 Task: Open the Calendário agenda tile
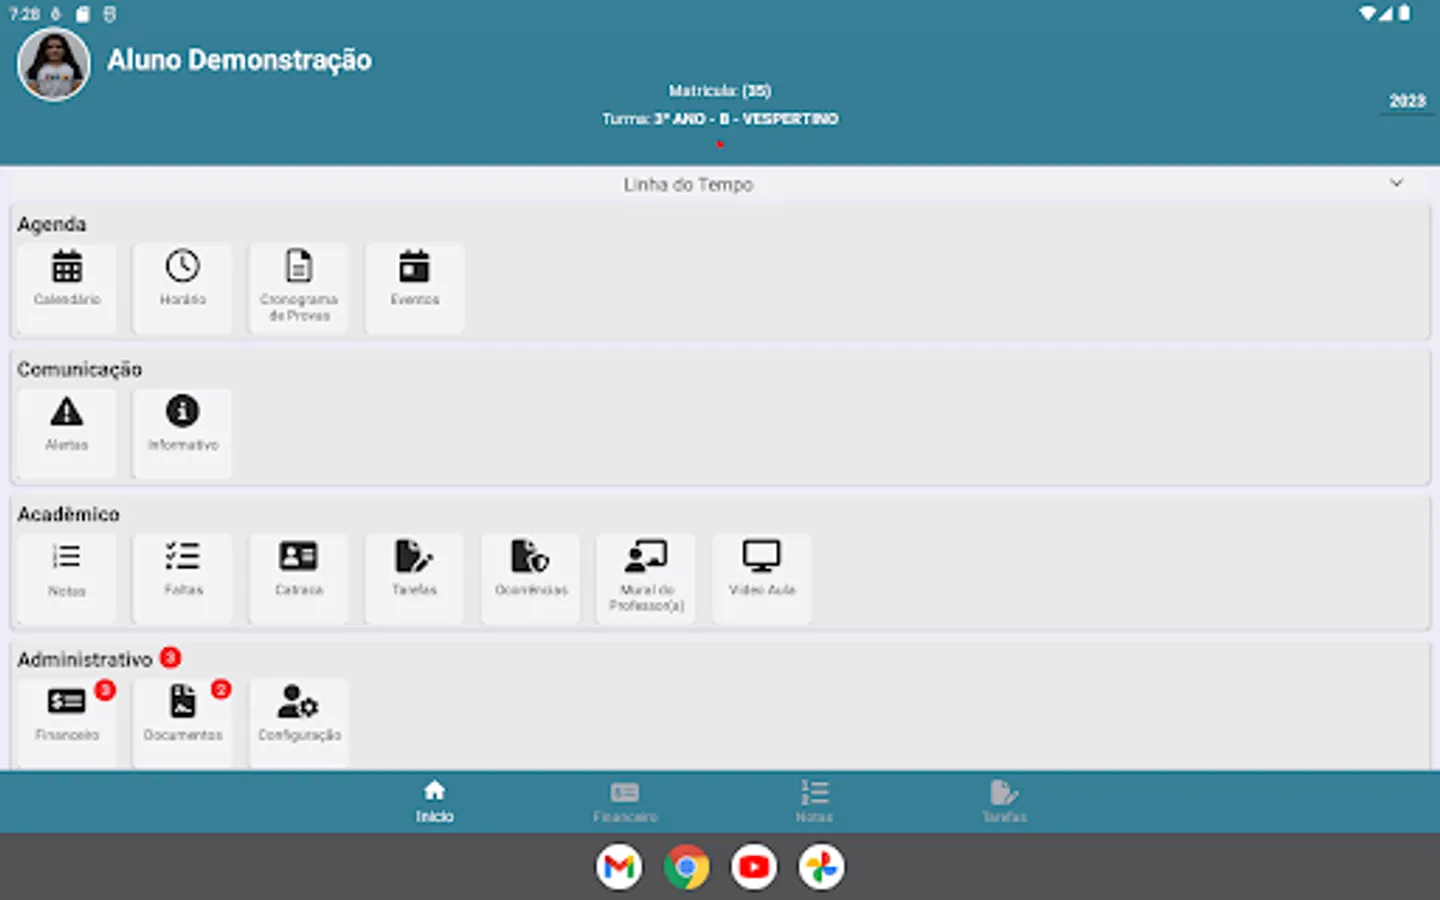point(67,287)
